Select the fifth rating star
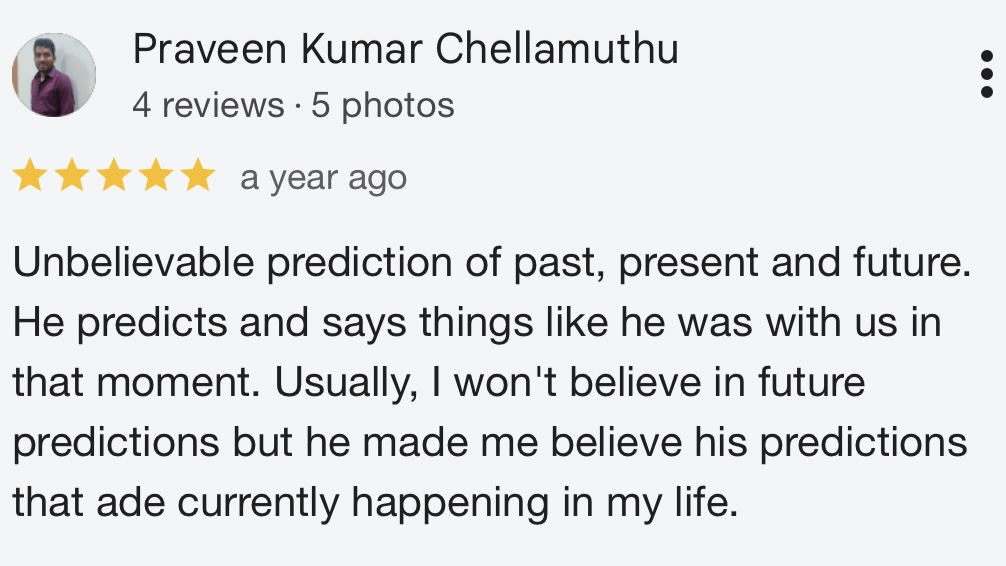 click(x=198, y=175)
